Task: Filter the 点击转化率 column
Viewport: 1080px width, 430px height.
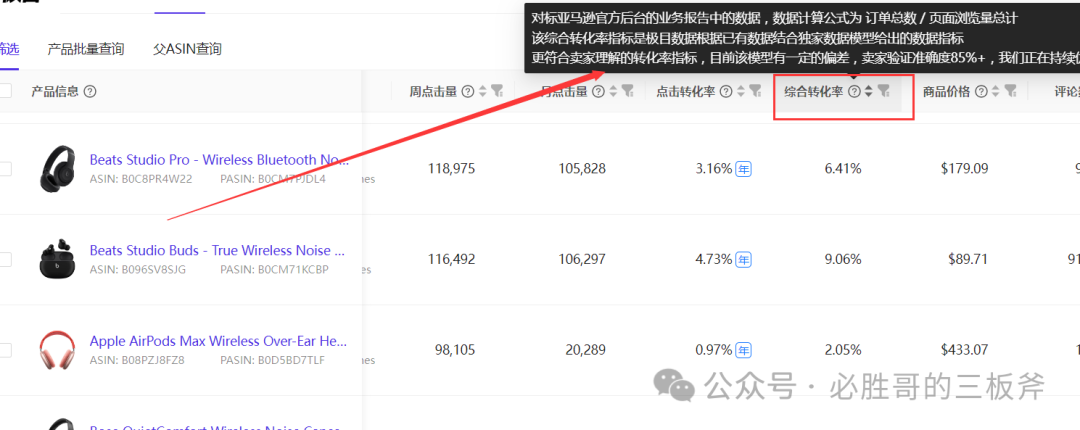Action: click(x=755, y=91)
